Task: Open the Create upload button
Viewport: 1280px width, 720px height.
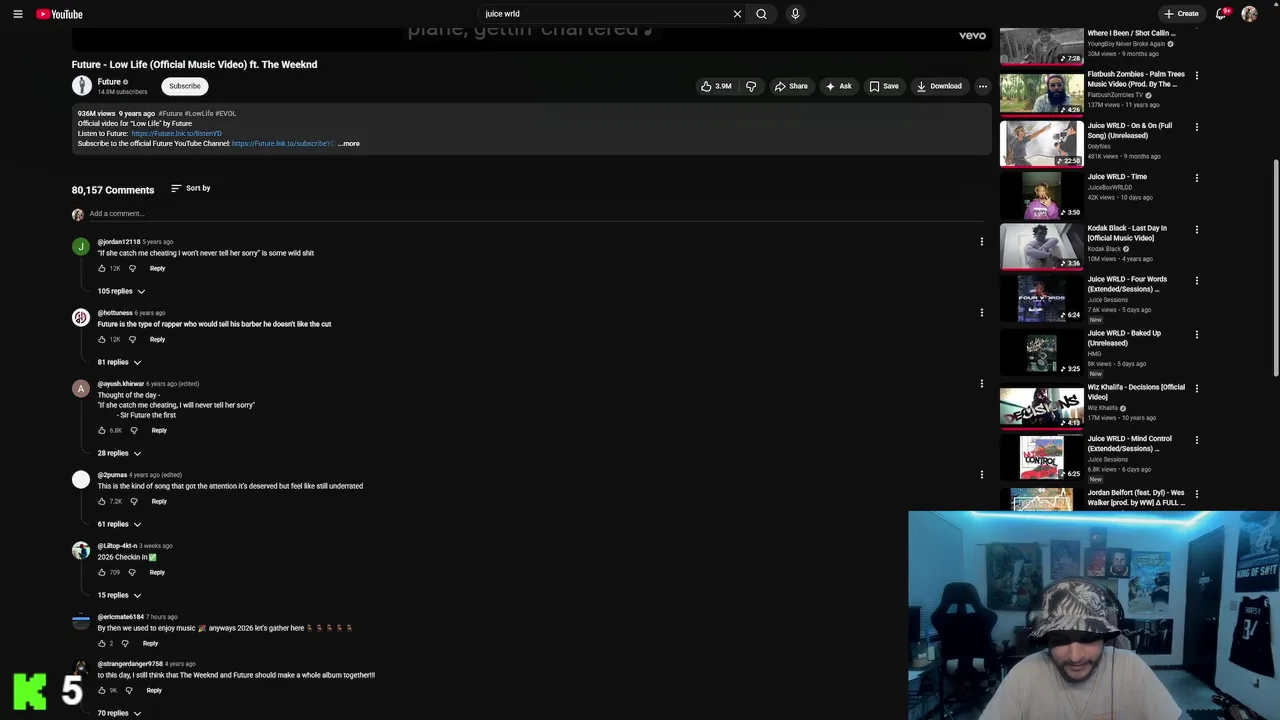Action: (x=1181, y=14)
